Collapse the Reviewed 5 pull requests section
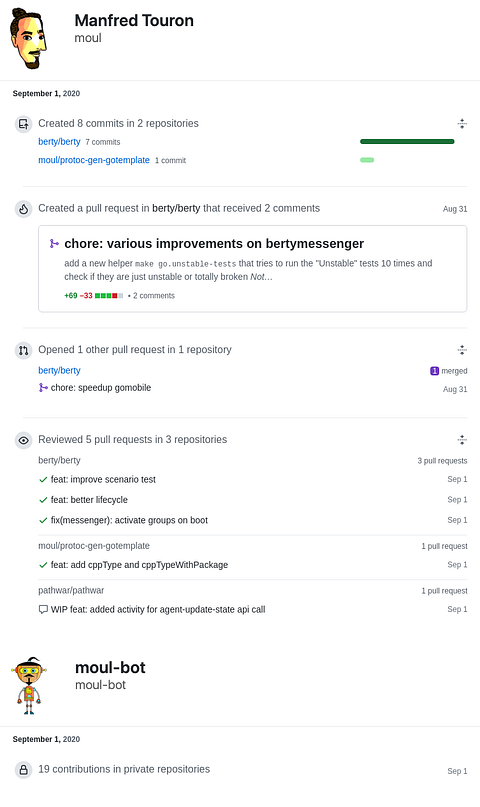 pos(462,440)
